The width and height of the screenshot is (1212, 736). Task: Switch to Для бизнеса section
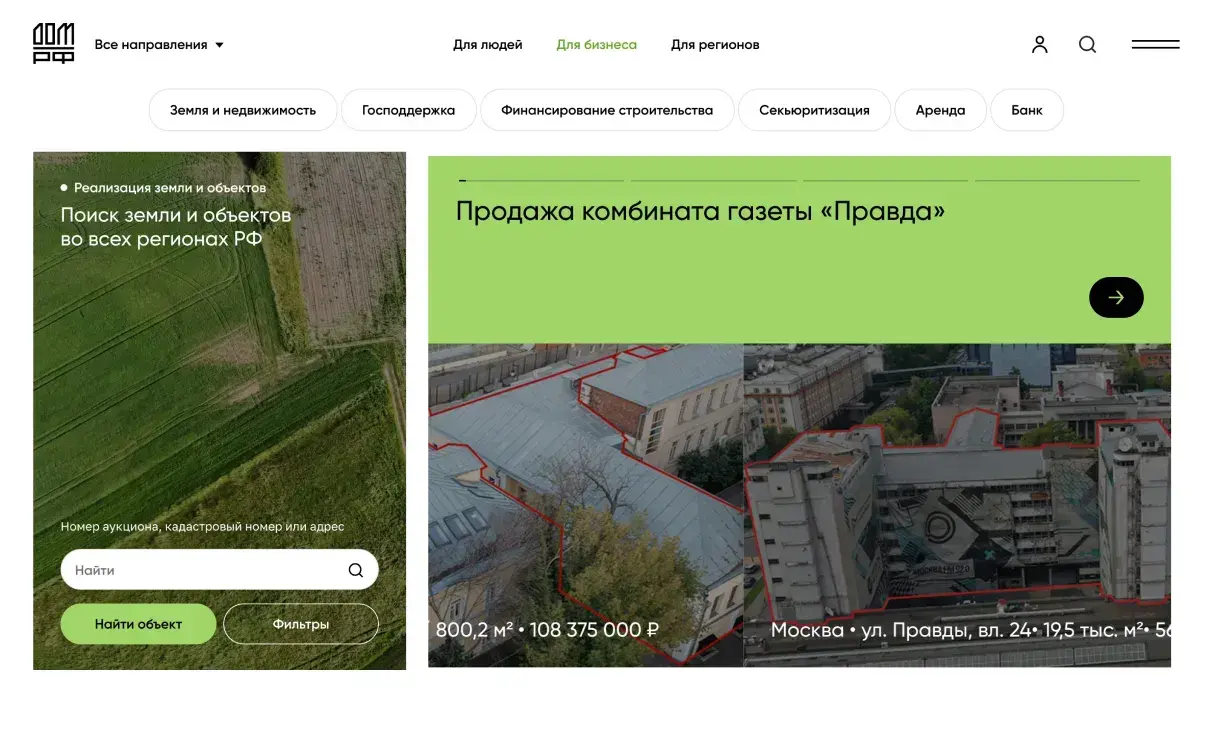point(597,44)
